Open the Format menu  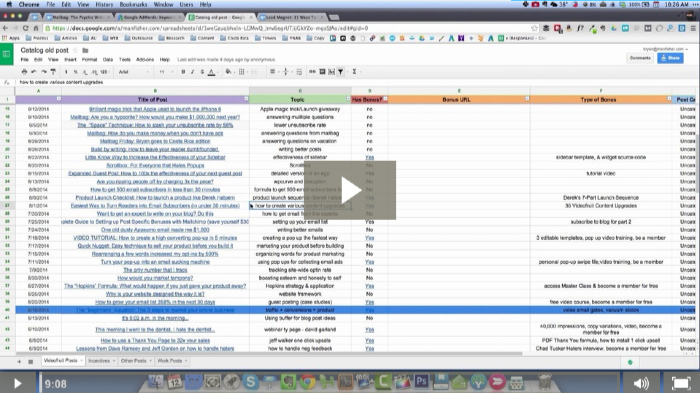pos(89,59)
